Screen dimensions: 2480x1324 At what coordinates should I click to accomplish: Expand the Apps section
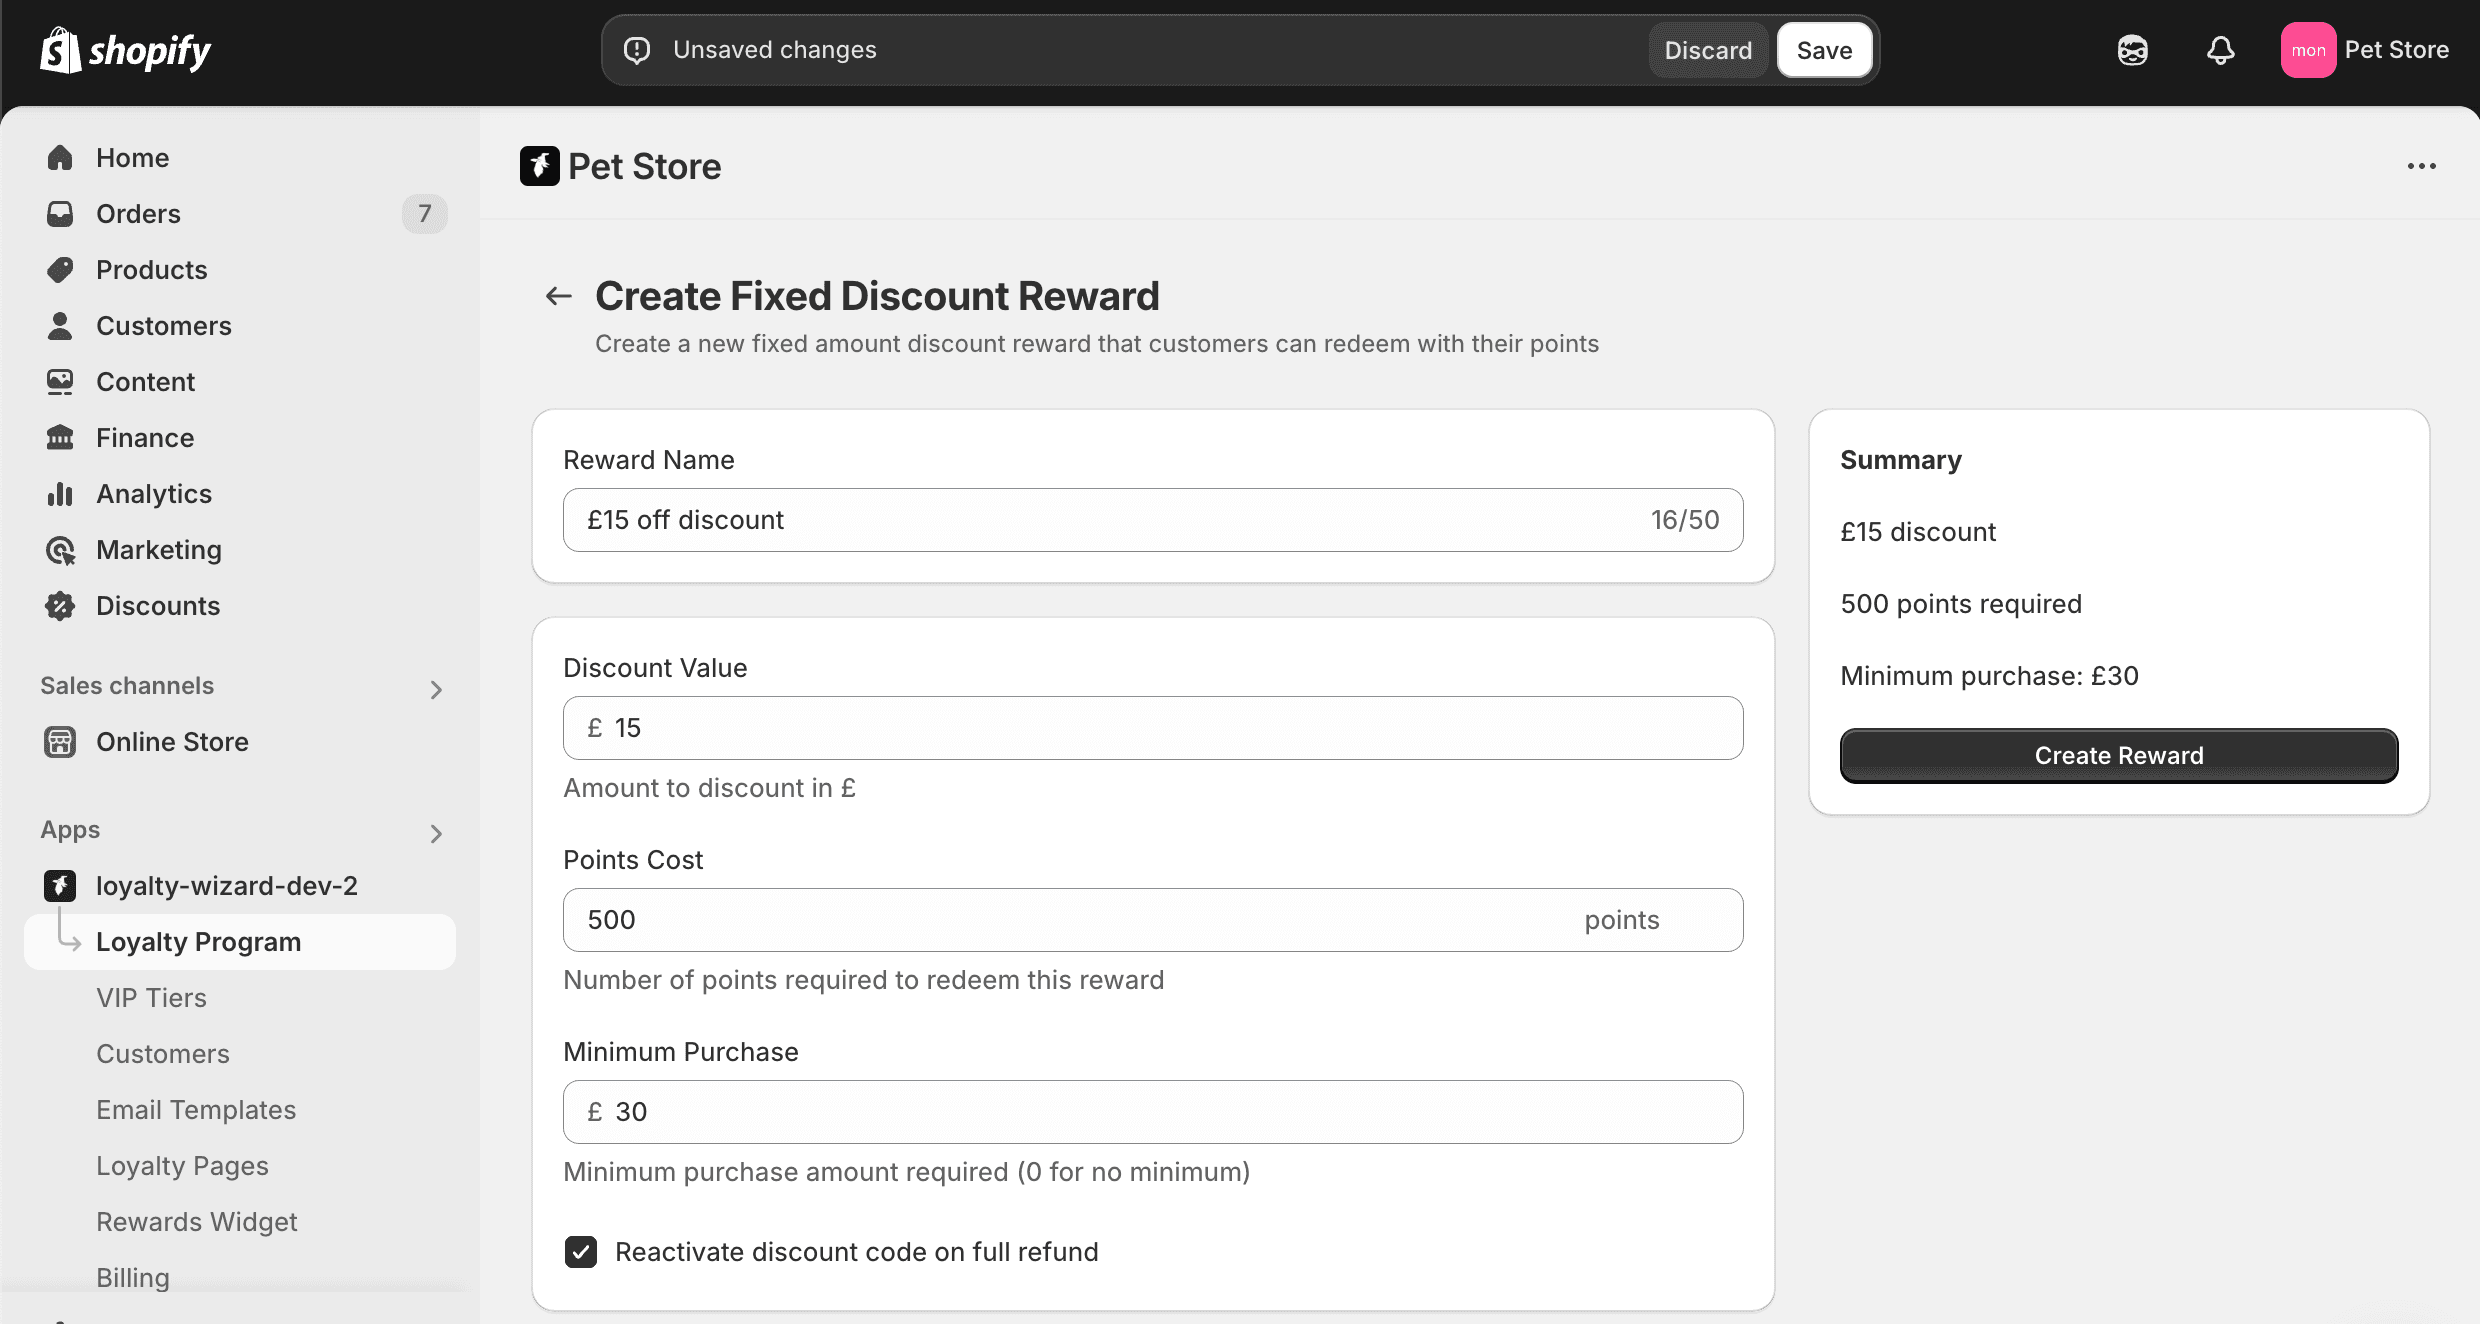click(436, 833)
